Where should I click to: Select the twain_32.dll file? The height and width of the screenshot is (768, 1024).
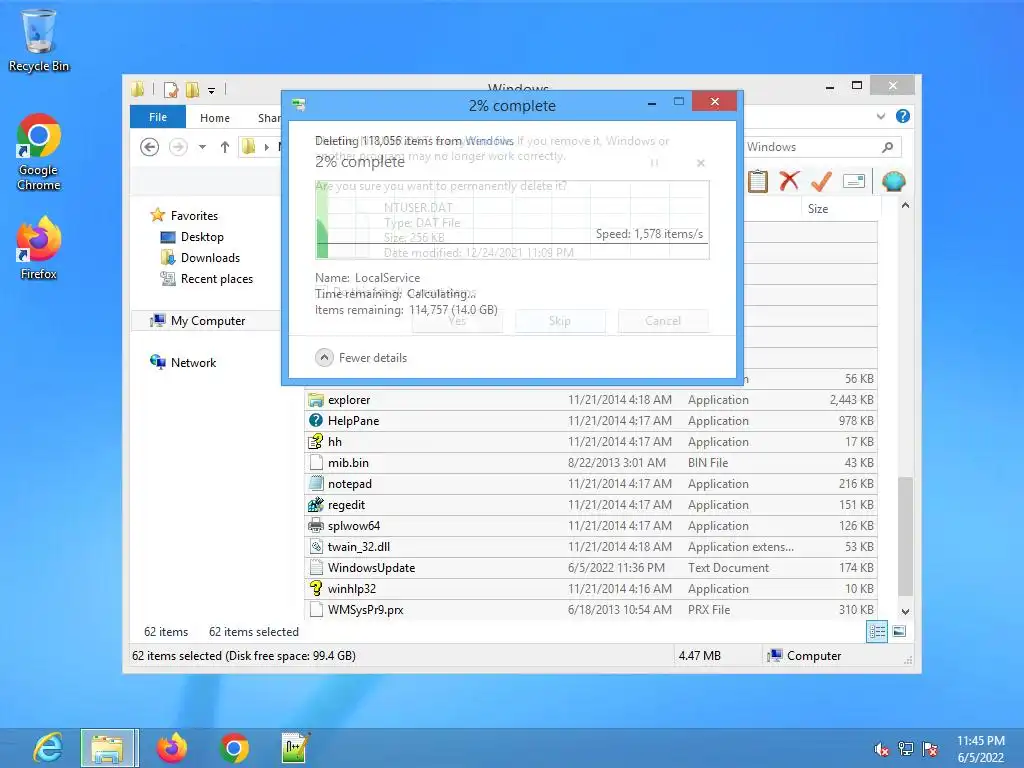(591, 547)
